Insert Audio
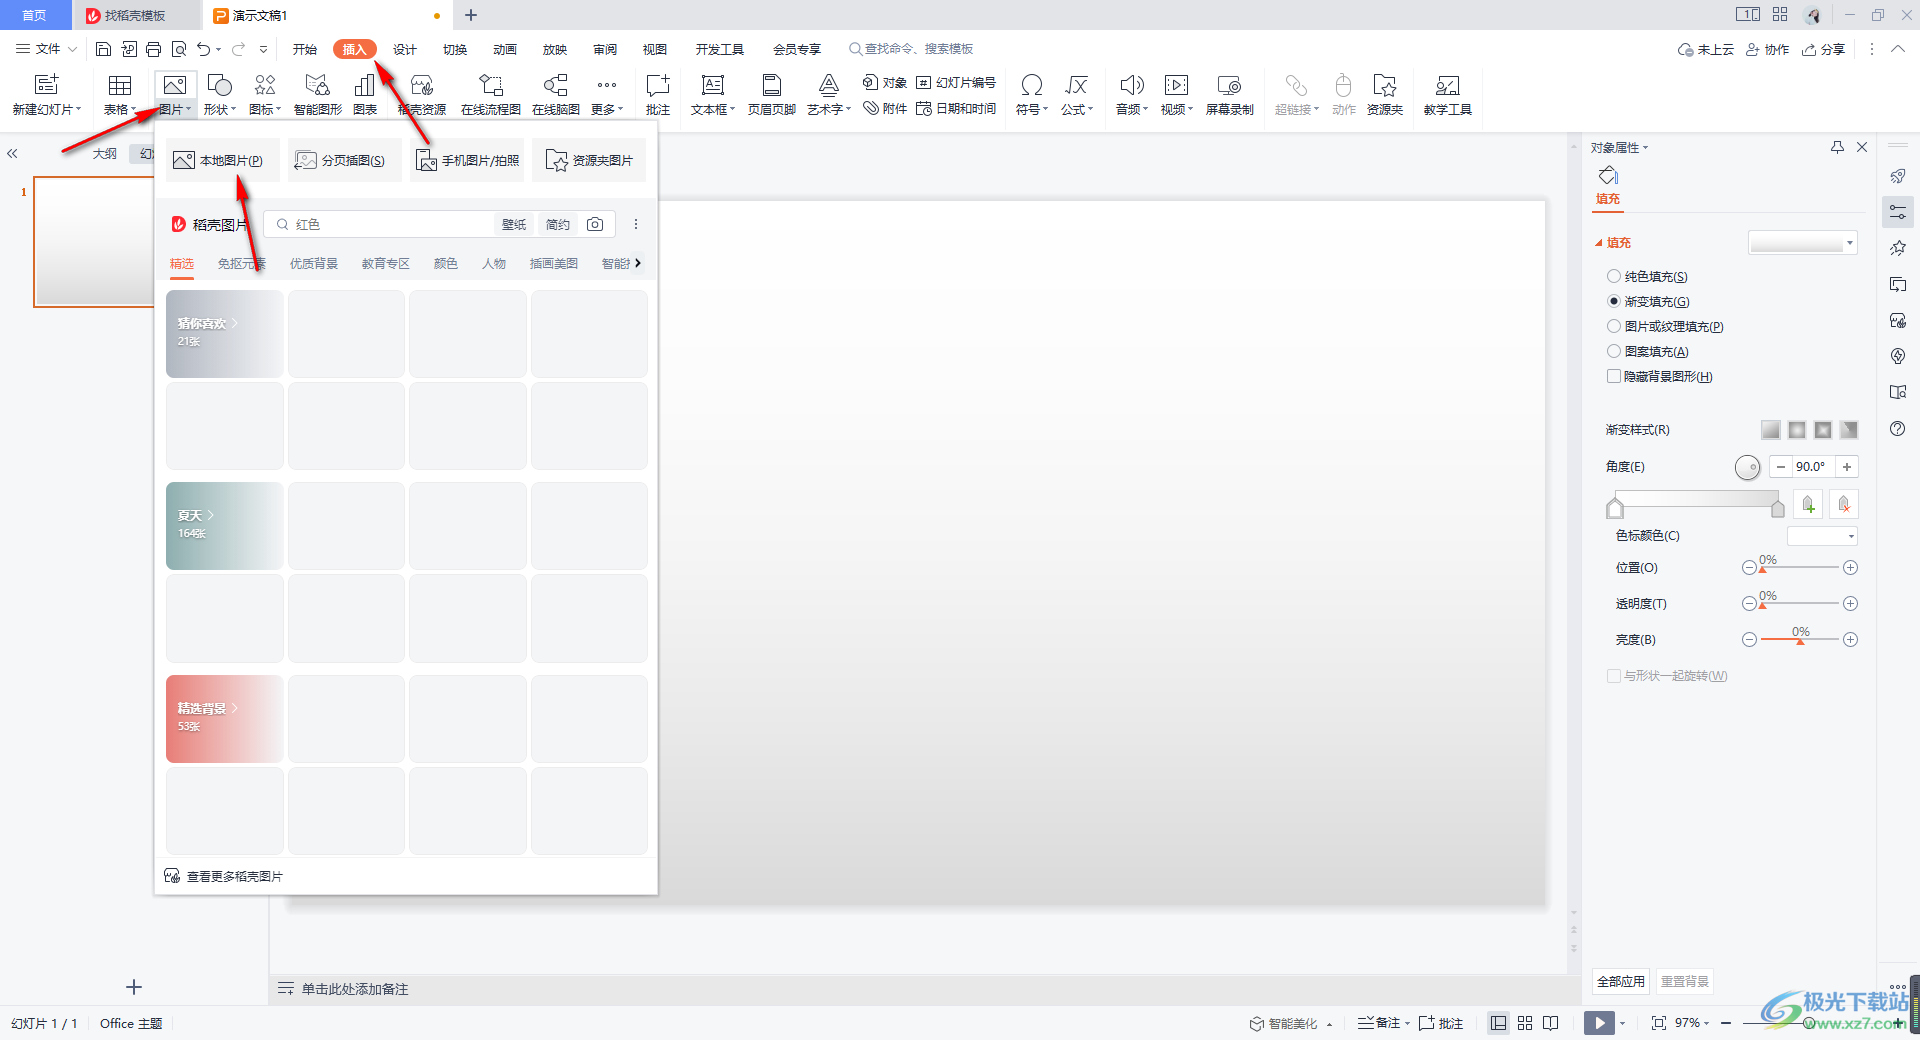 pos(1132,94)
